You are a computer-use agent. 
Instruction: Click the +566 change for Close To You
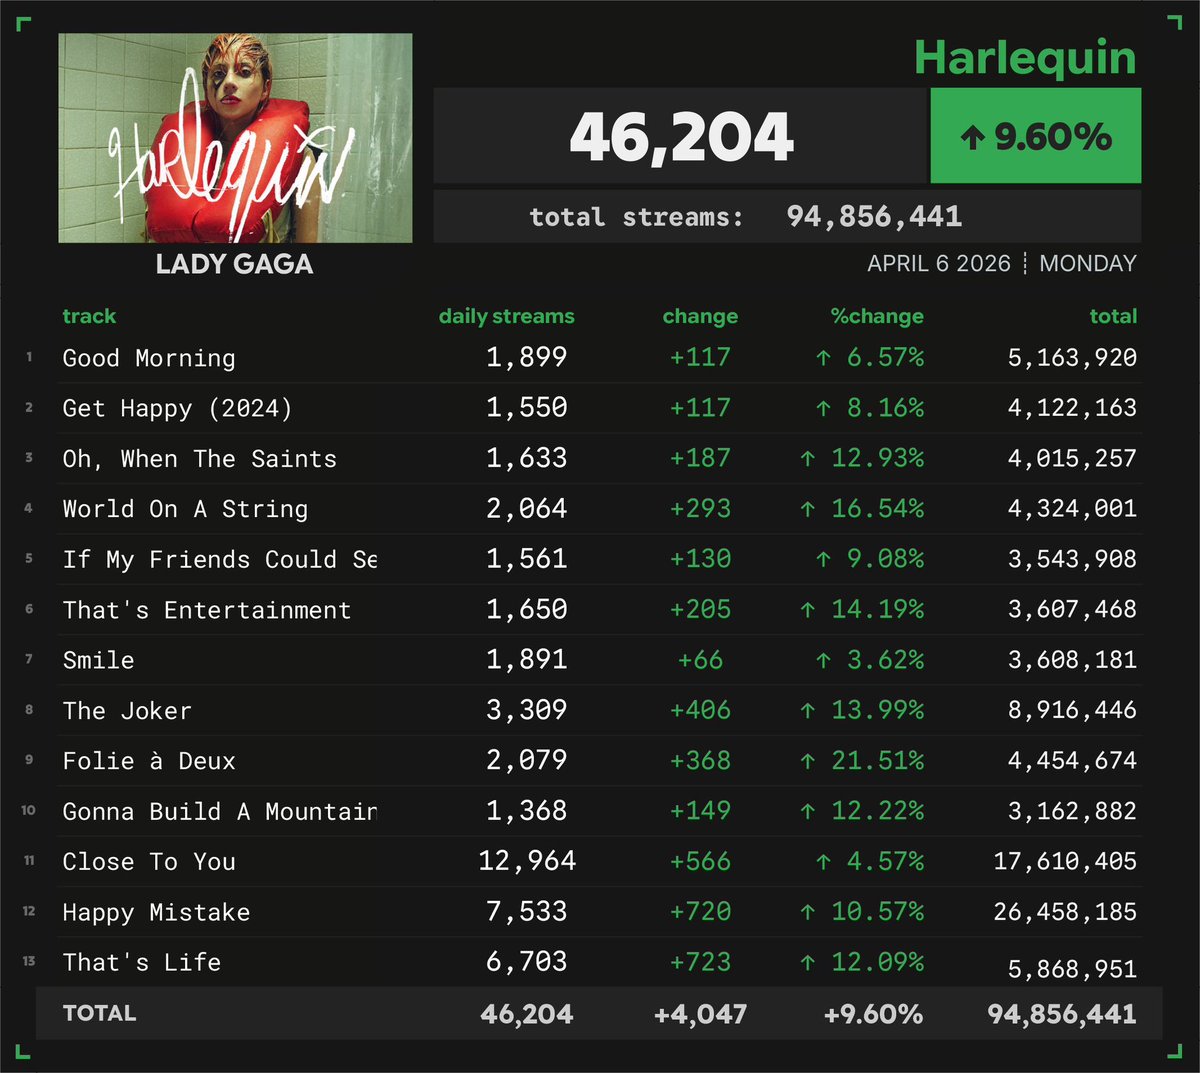click(x=700, y=861)
